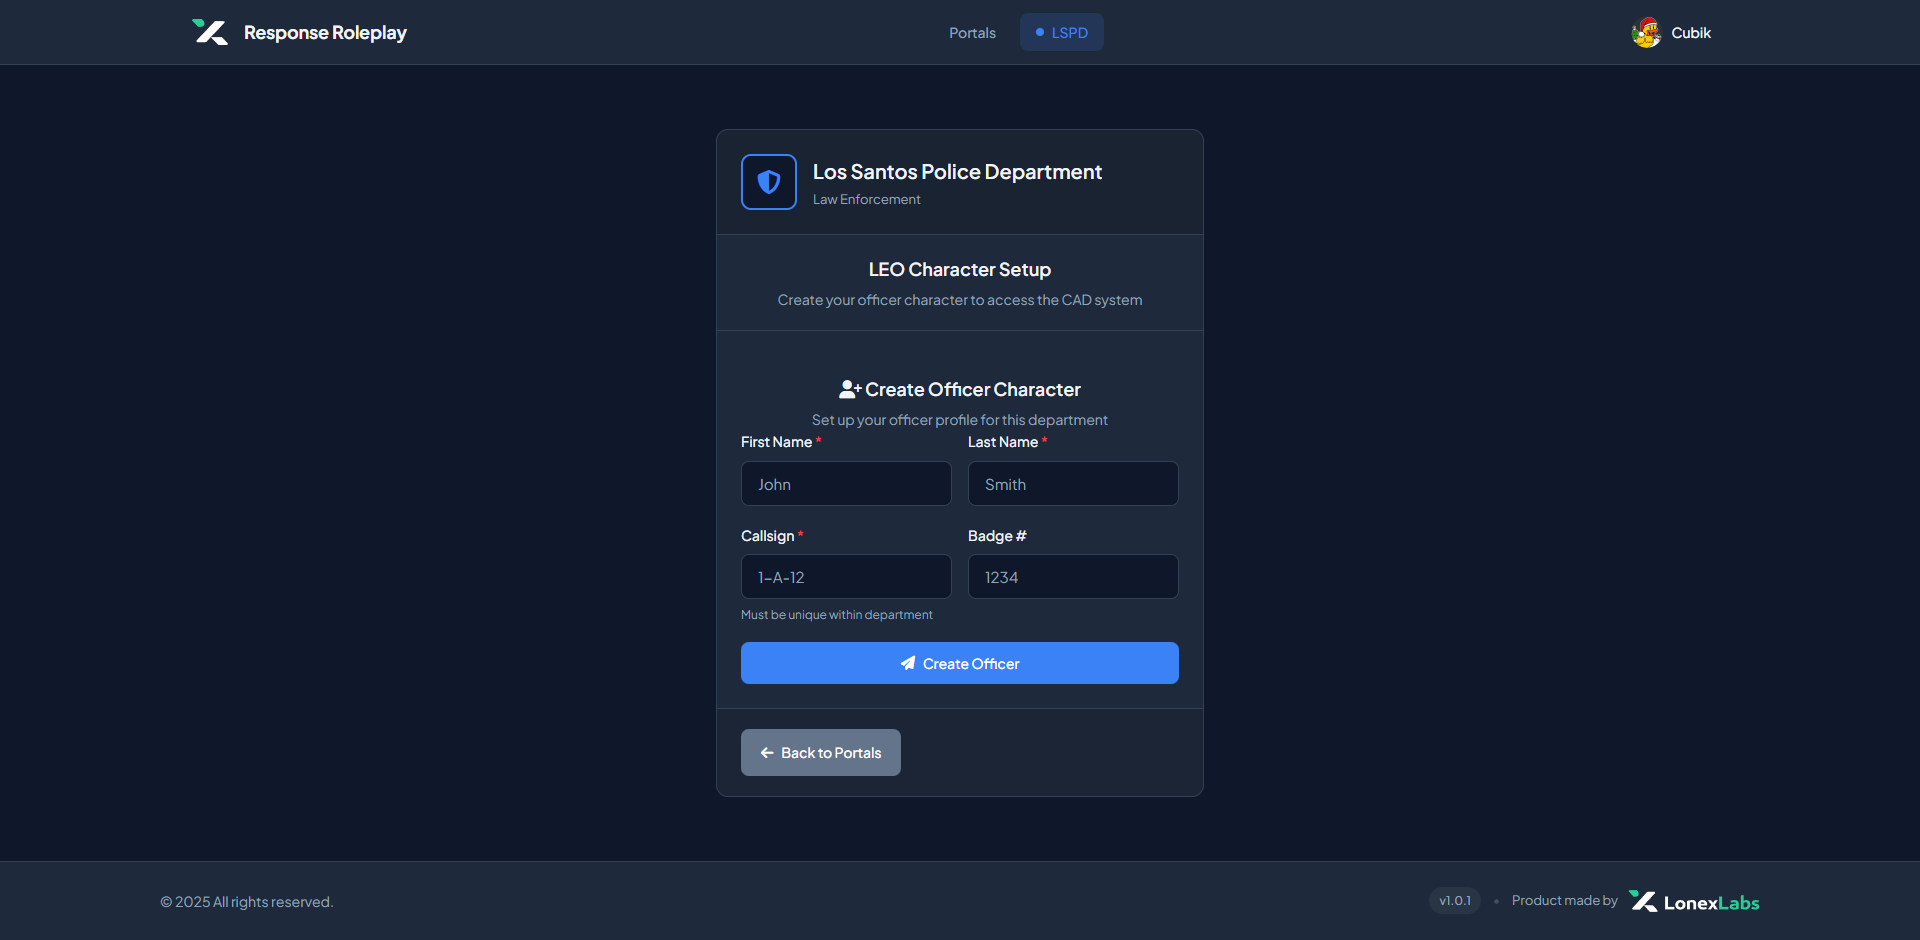The width and height of the screenshot is (1920, 940).
Task: Click the Response Roleplay logo icon
Action: (210, 32)
